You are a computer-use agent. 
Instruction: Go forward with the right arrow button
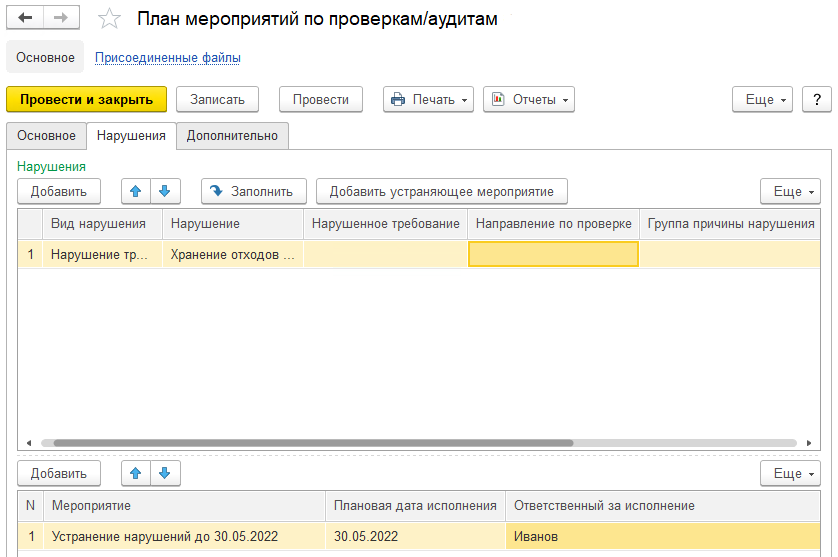click(61, 18)
